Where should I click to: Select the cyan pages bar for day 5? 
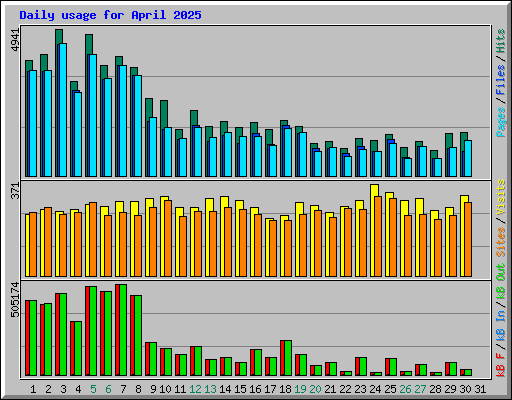click(93, 115)
